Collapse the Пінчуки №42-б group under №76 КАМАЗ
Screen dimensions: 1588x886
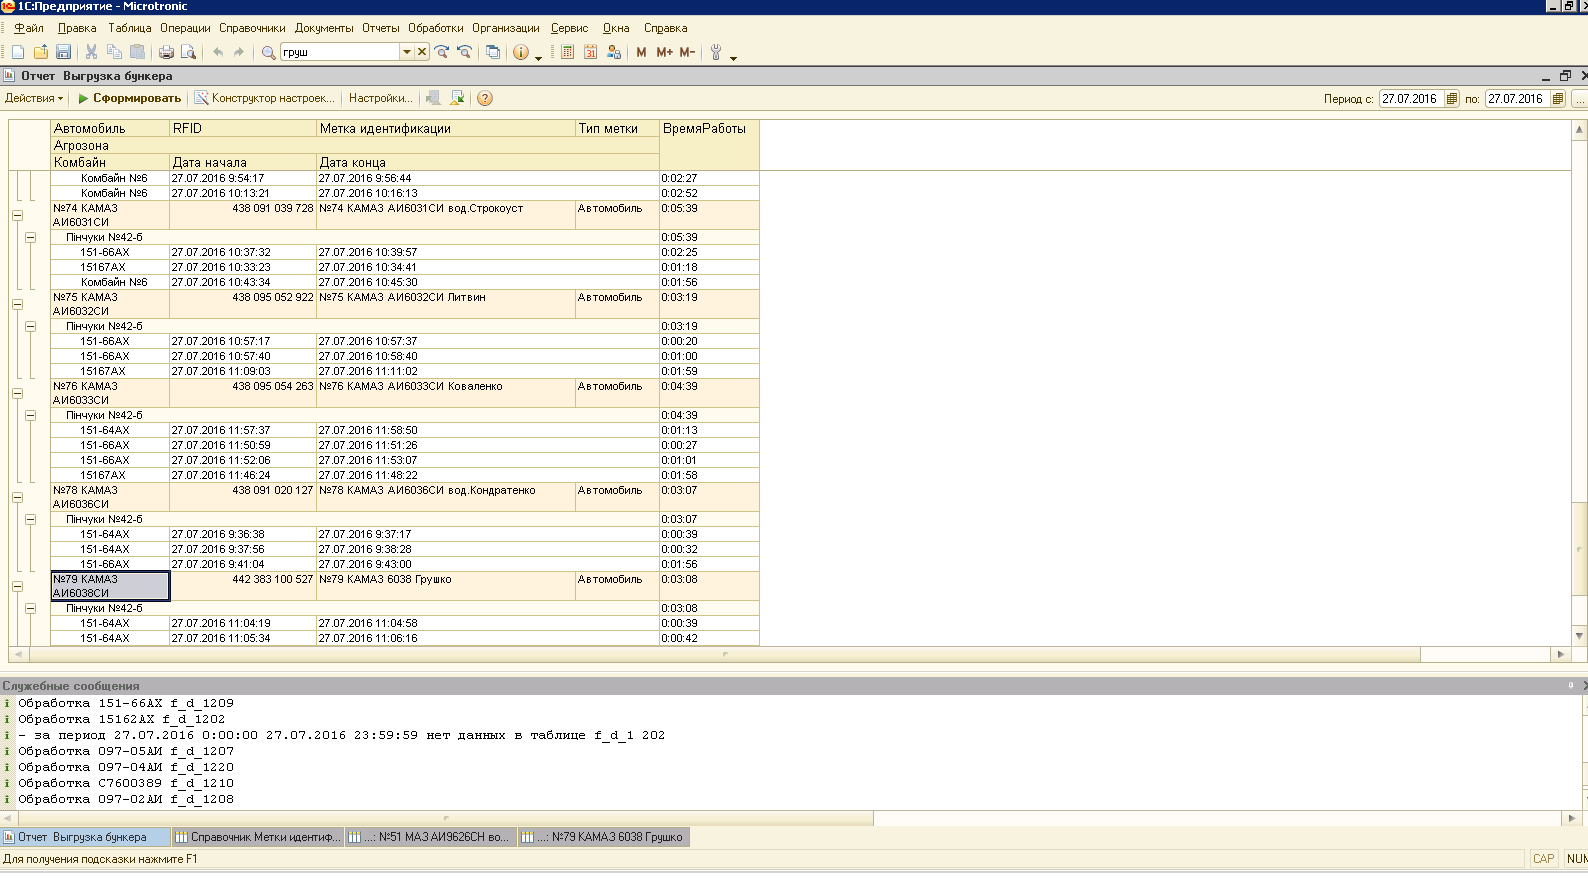point(30,415)
